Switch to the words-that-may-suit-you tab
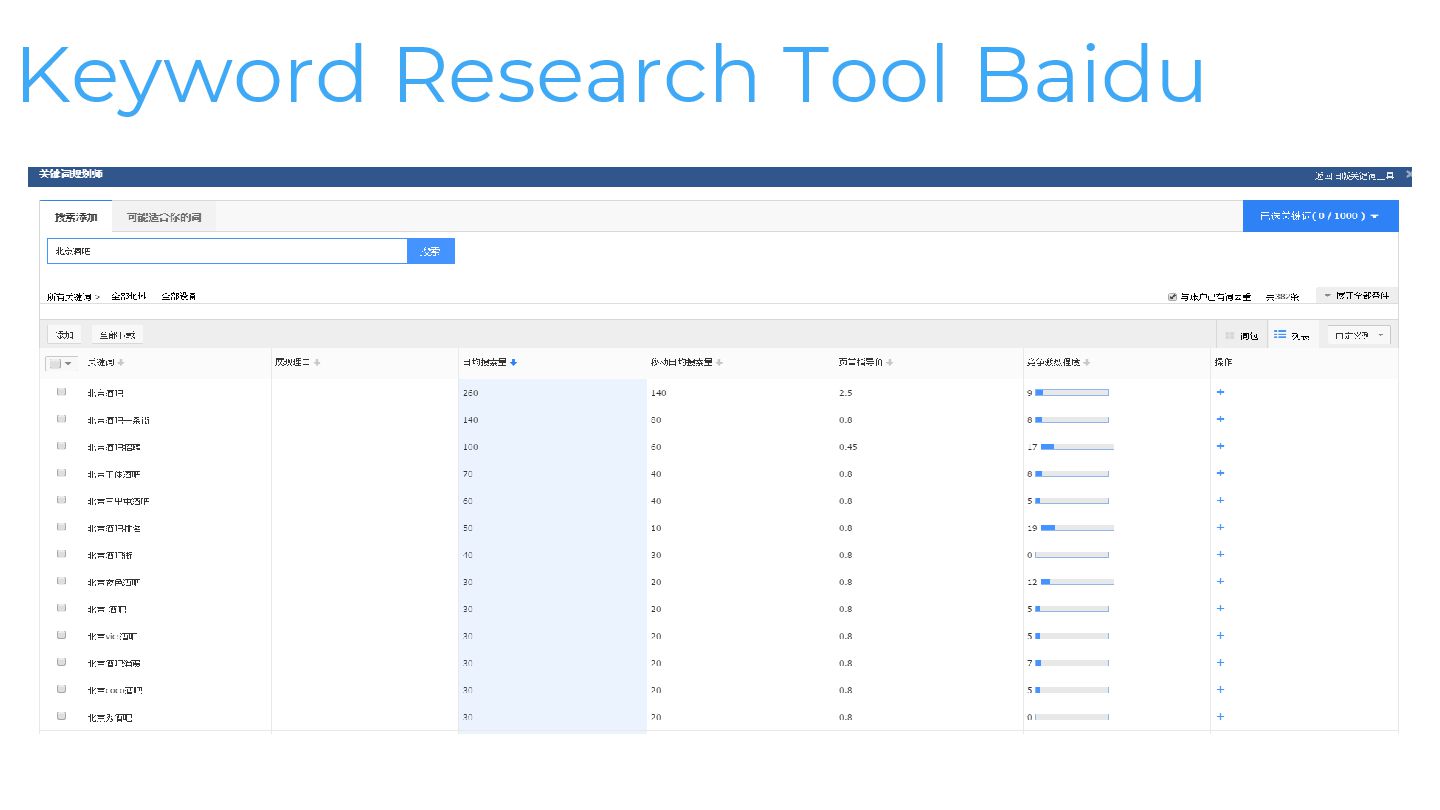 click(164, 216)
